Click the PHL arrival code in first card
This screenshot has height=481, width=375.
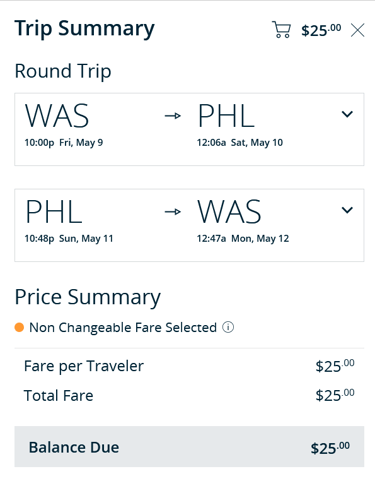pos(226,116)
